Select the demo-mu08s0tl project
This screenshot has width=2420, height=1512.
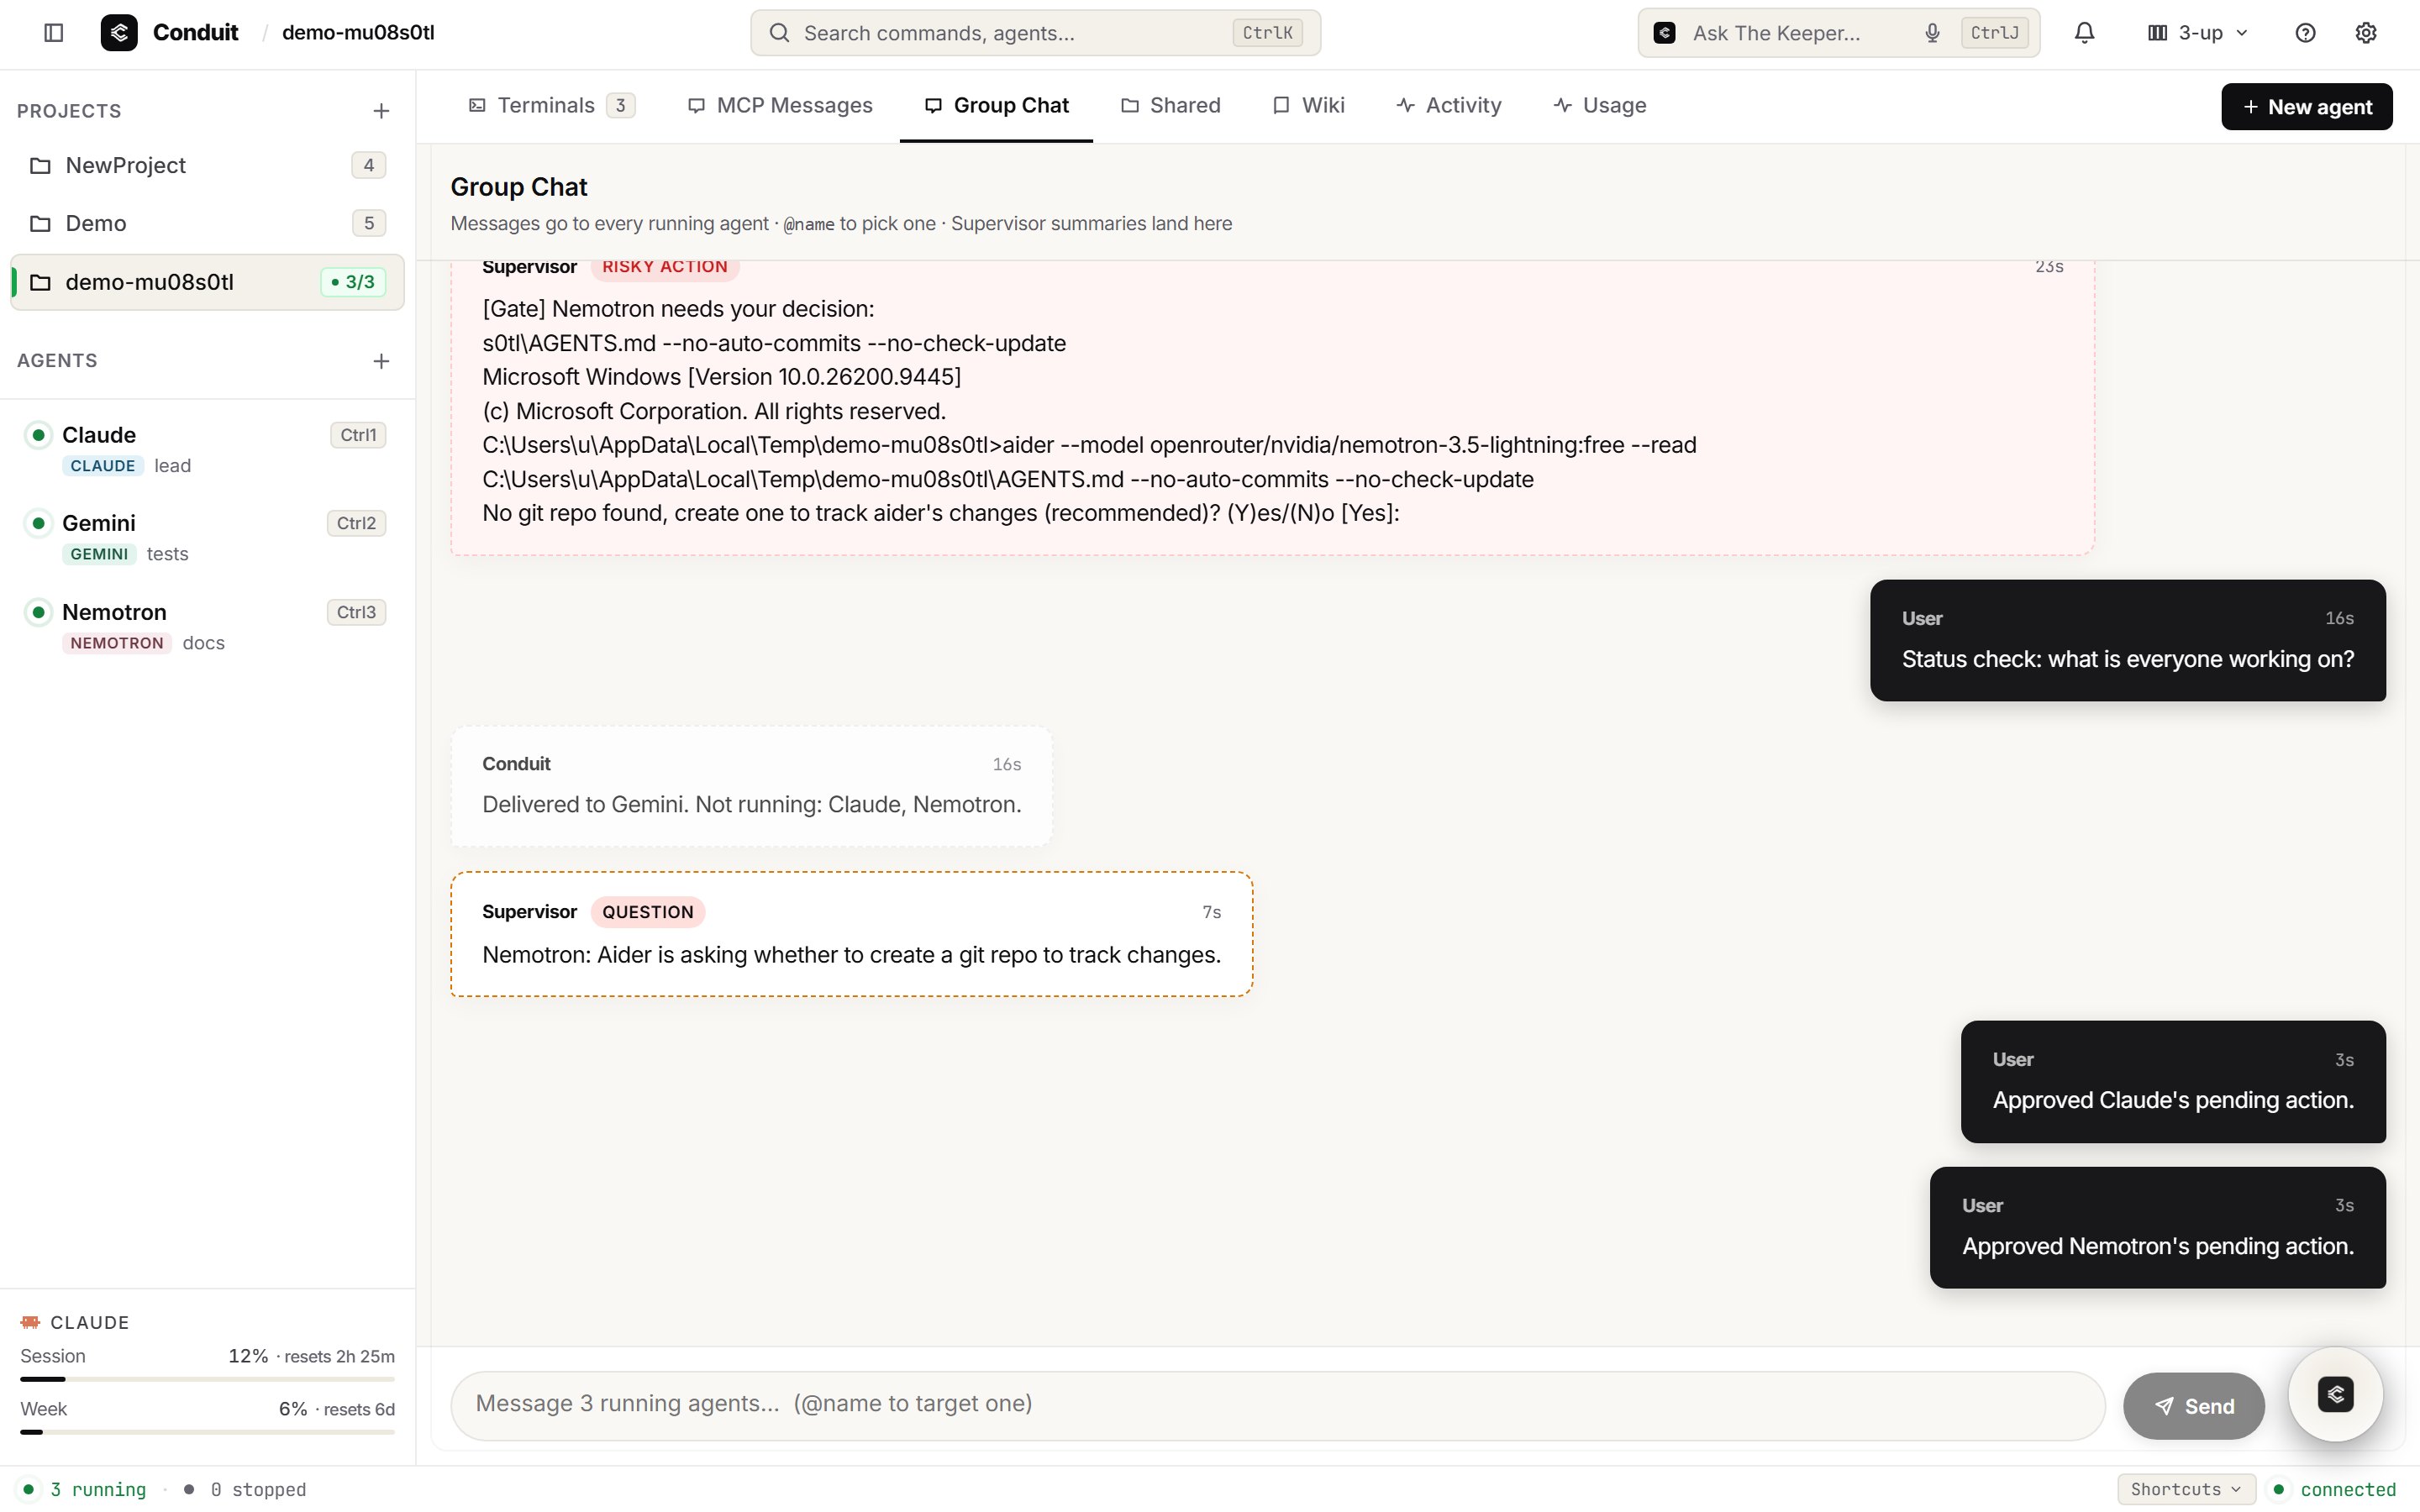(207, 283)
